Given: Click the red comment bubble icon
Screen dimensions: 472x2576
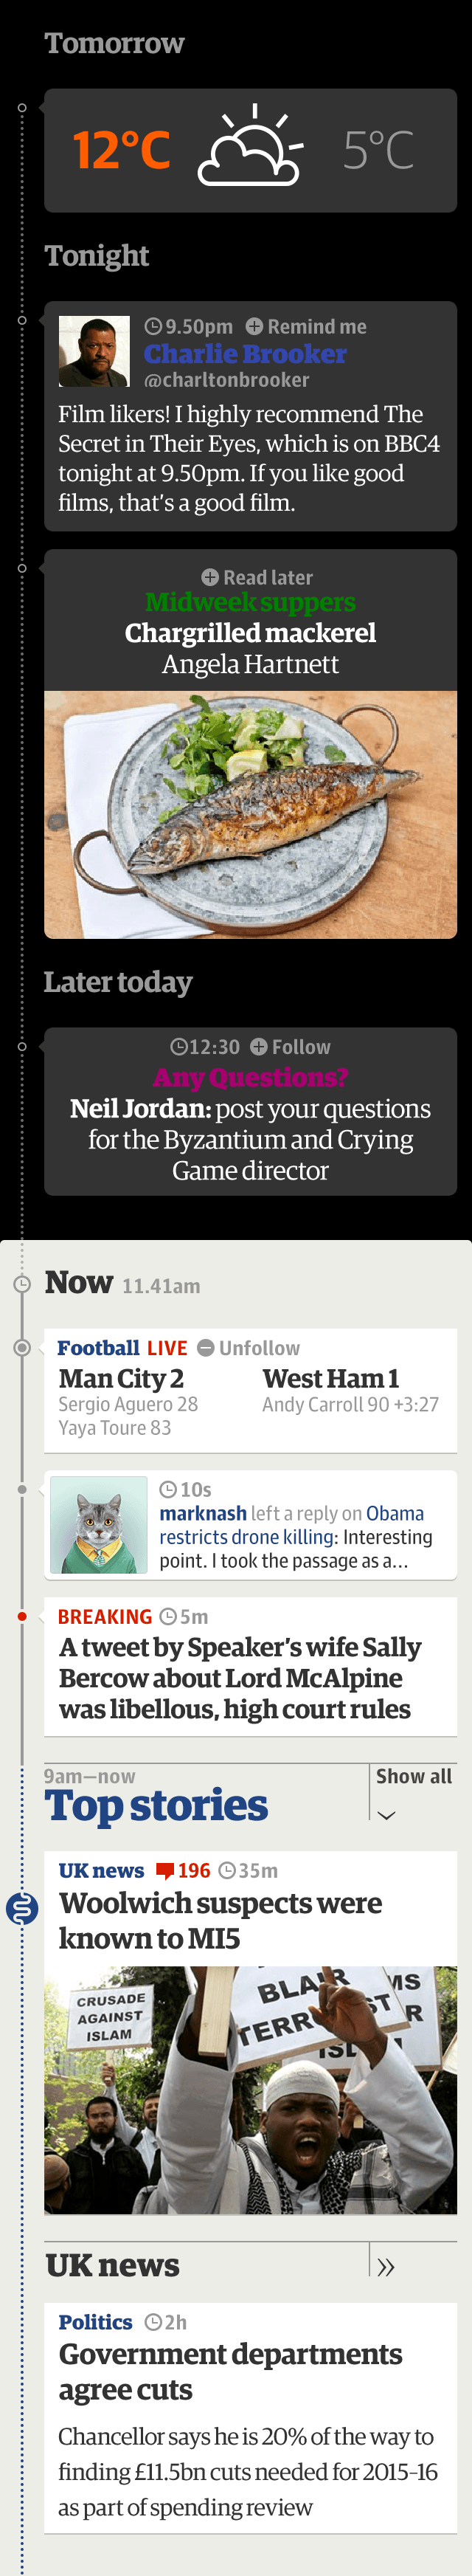Looking at the screenshot, I should 165,1871.
